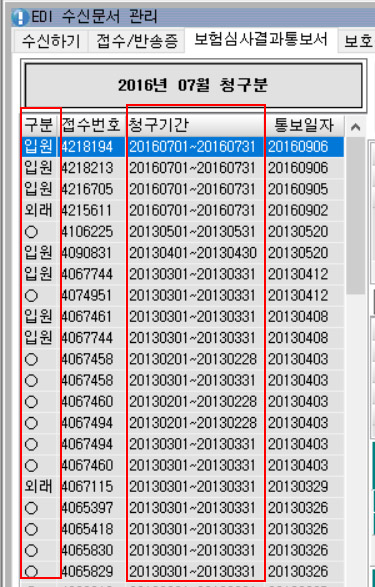The width and height of the screenshot is (375, 587).
Task: Select the 외래 row numbered 4067115
Action: pyautogui.click(x=183, y=487)
